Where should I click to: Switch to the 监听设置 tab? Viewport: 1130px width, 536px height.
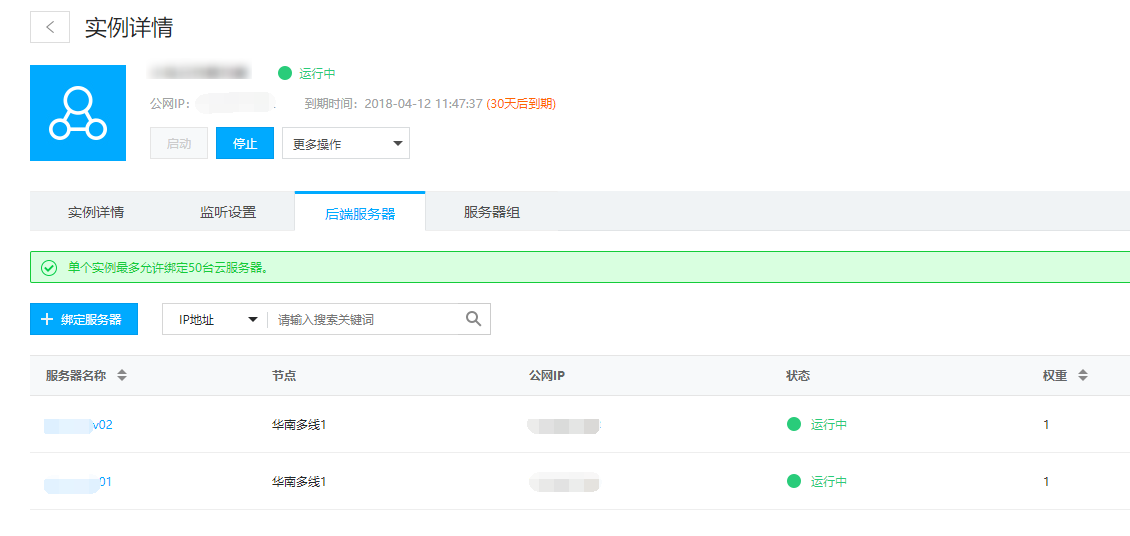coord(228,212)
